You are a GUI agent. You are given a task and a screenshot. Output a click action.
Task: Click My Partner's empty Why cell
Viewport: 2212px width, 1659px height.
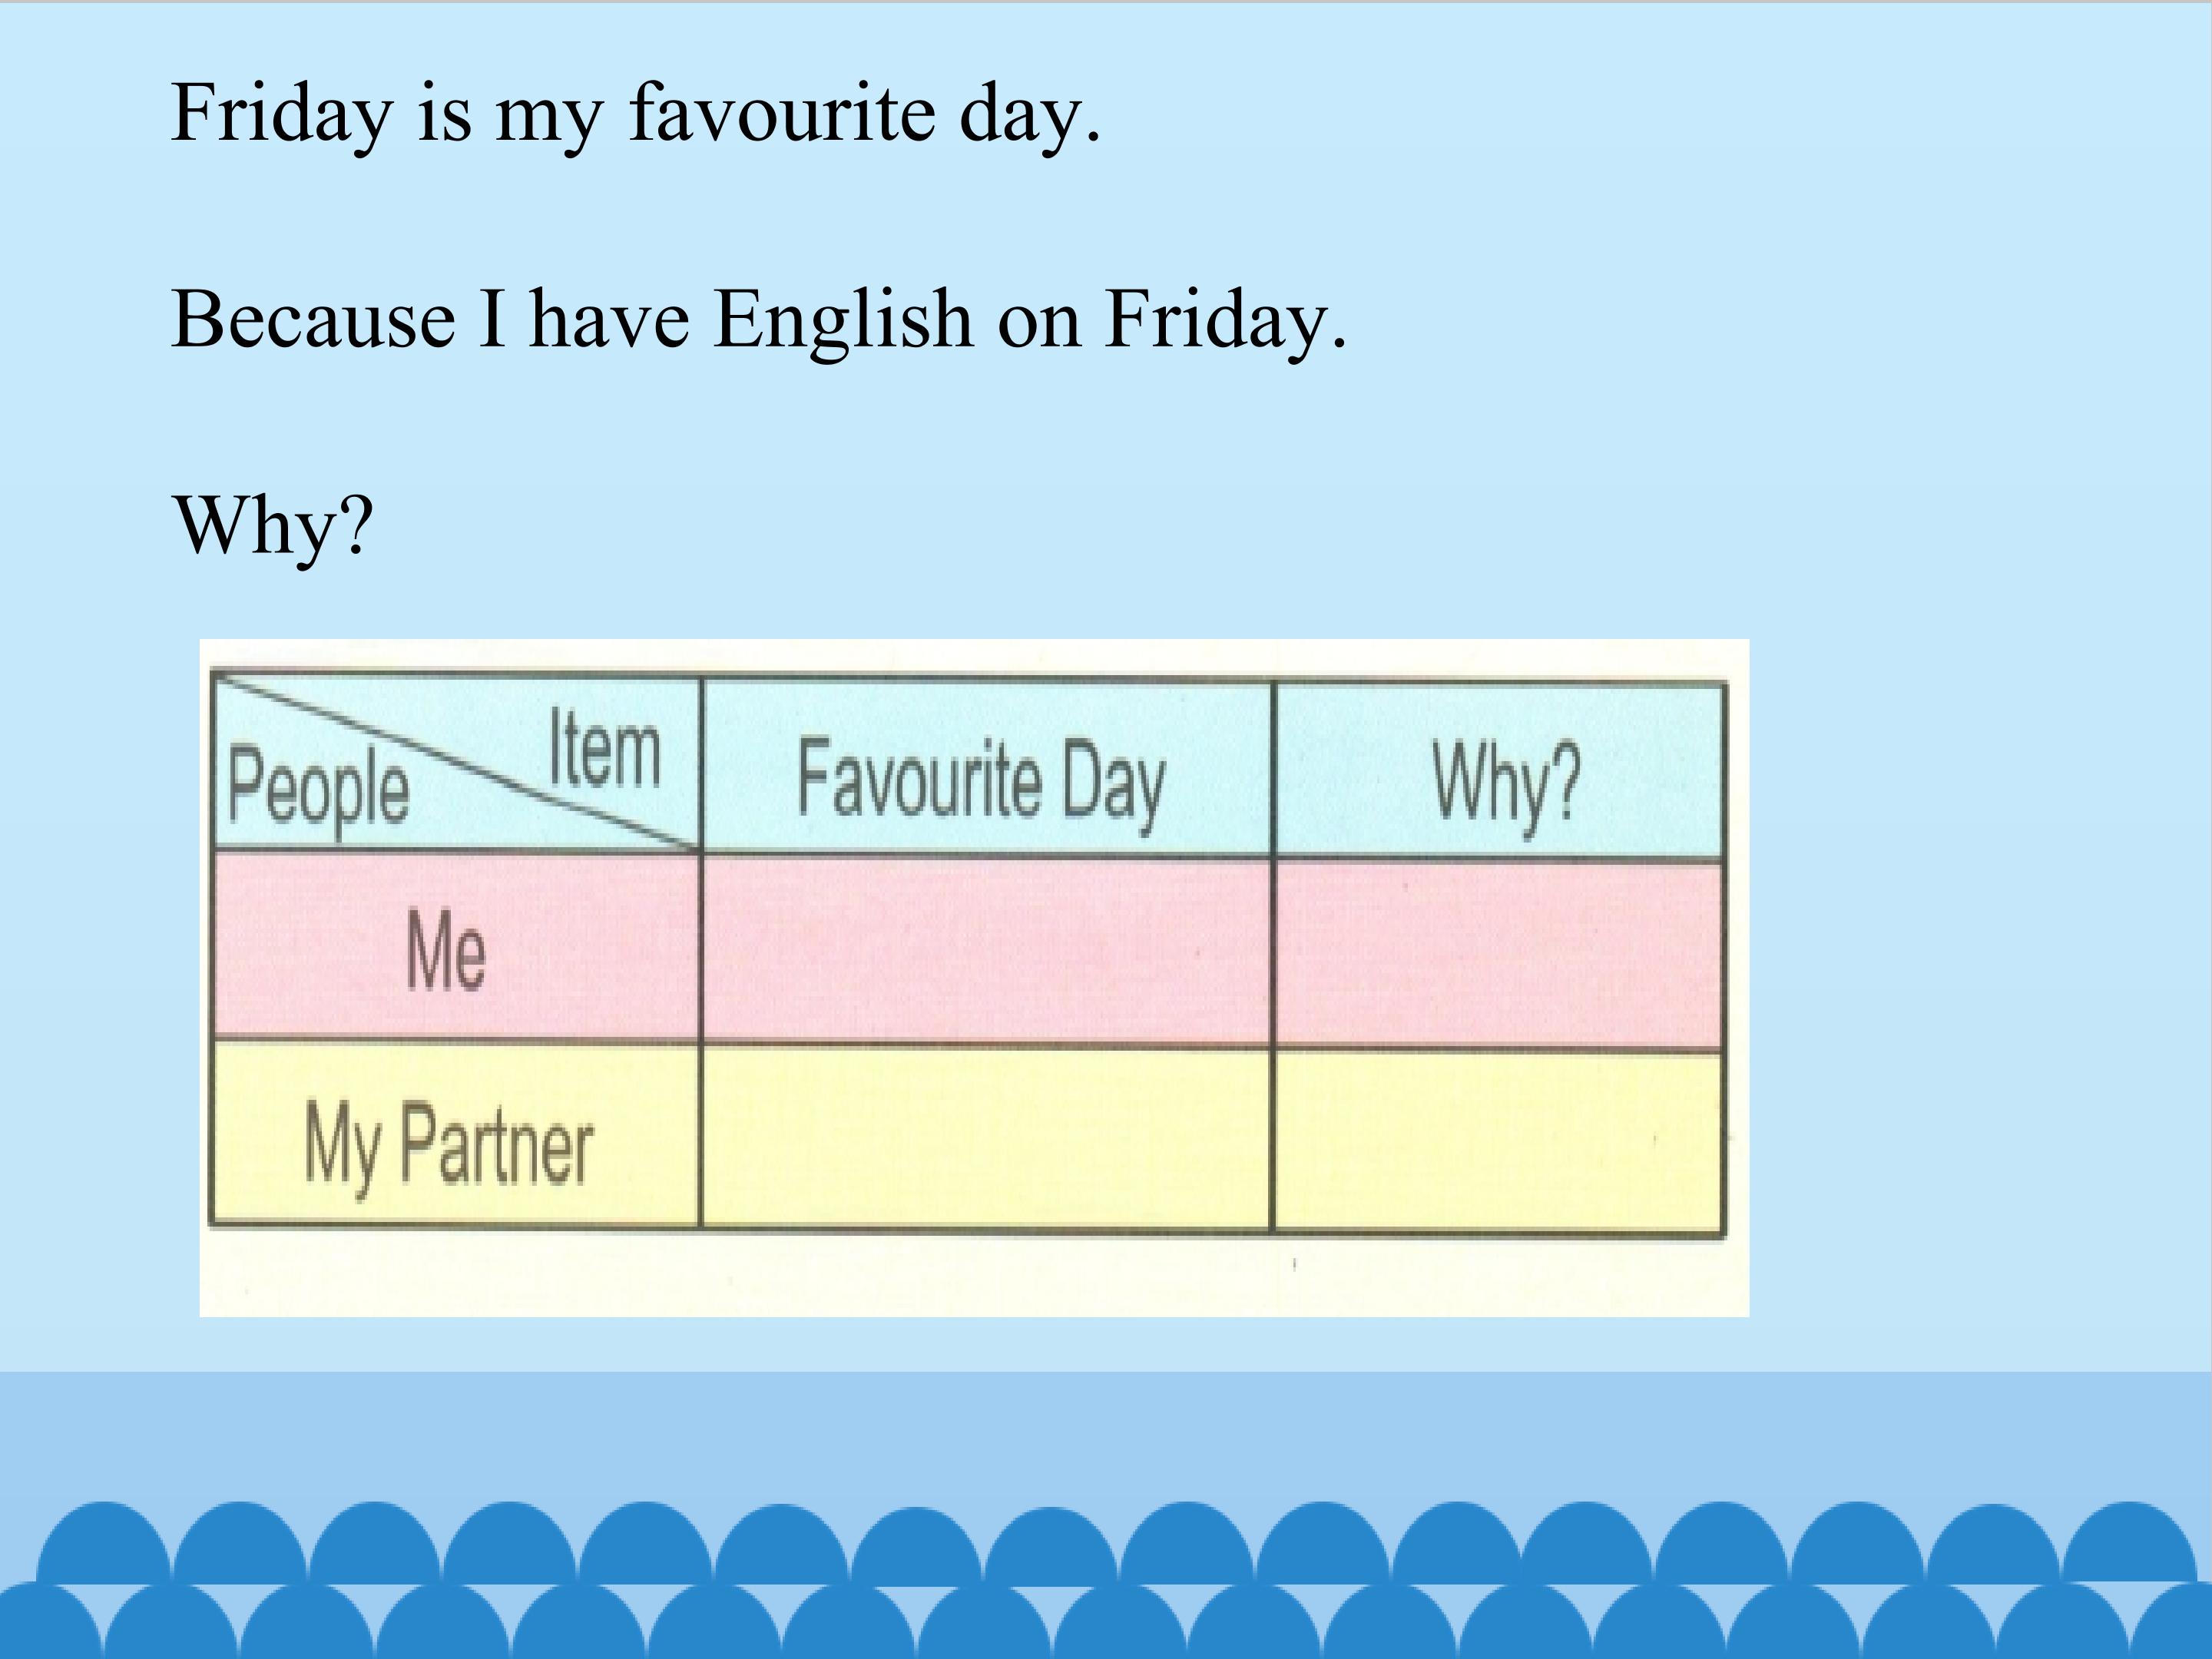pos(1498,1143)
